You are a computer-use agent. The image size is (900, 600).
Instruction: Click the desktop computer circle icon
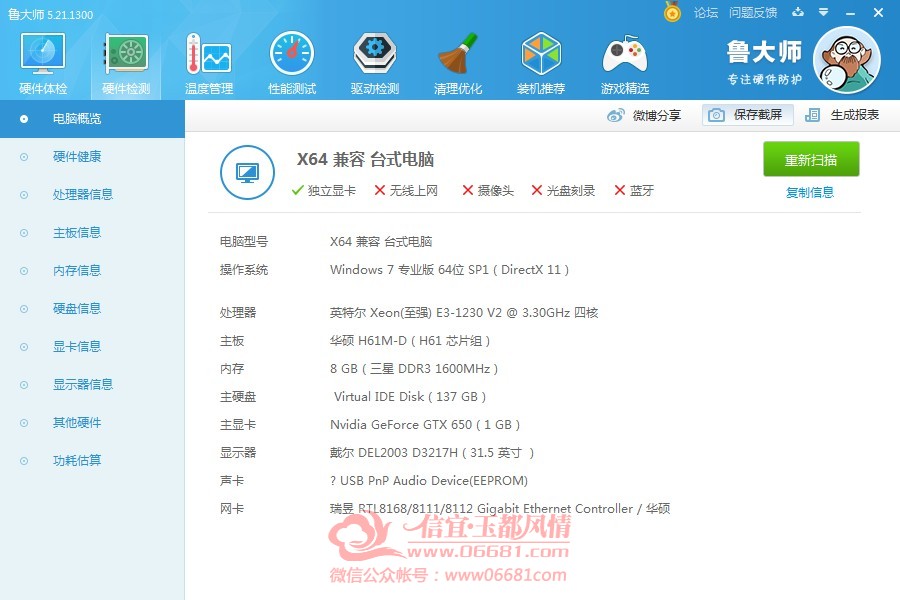(x=247, y=172)
